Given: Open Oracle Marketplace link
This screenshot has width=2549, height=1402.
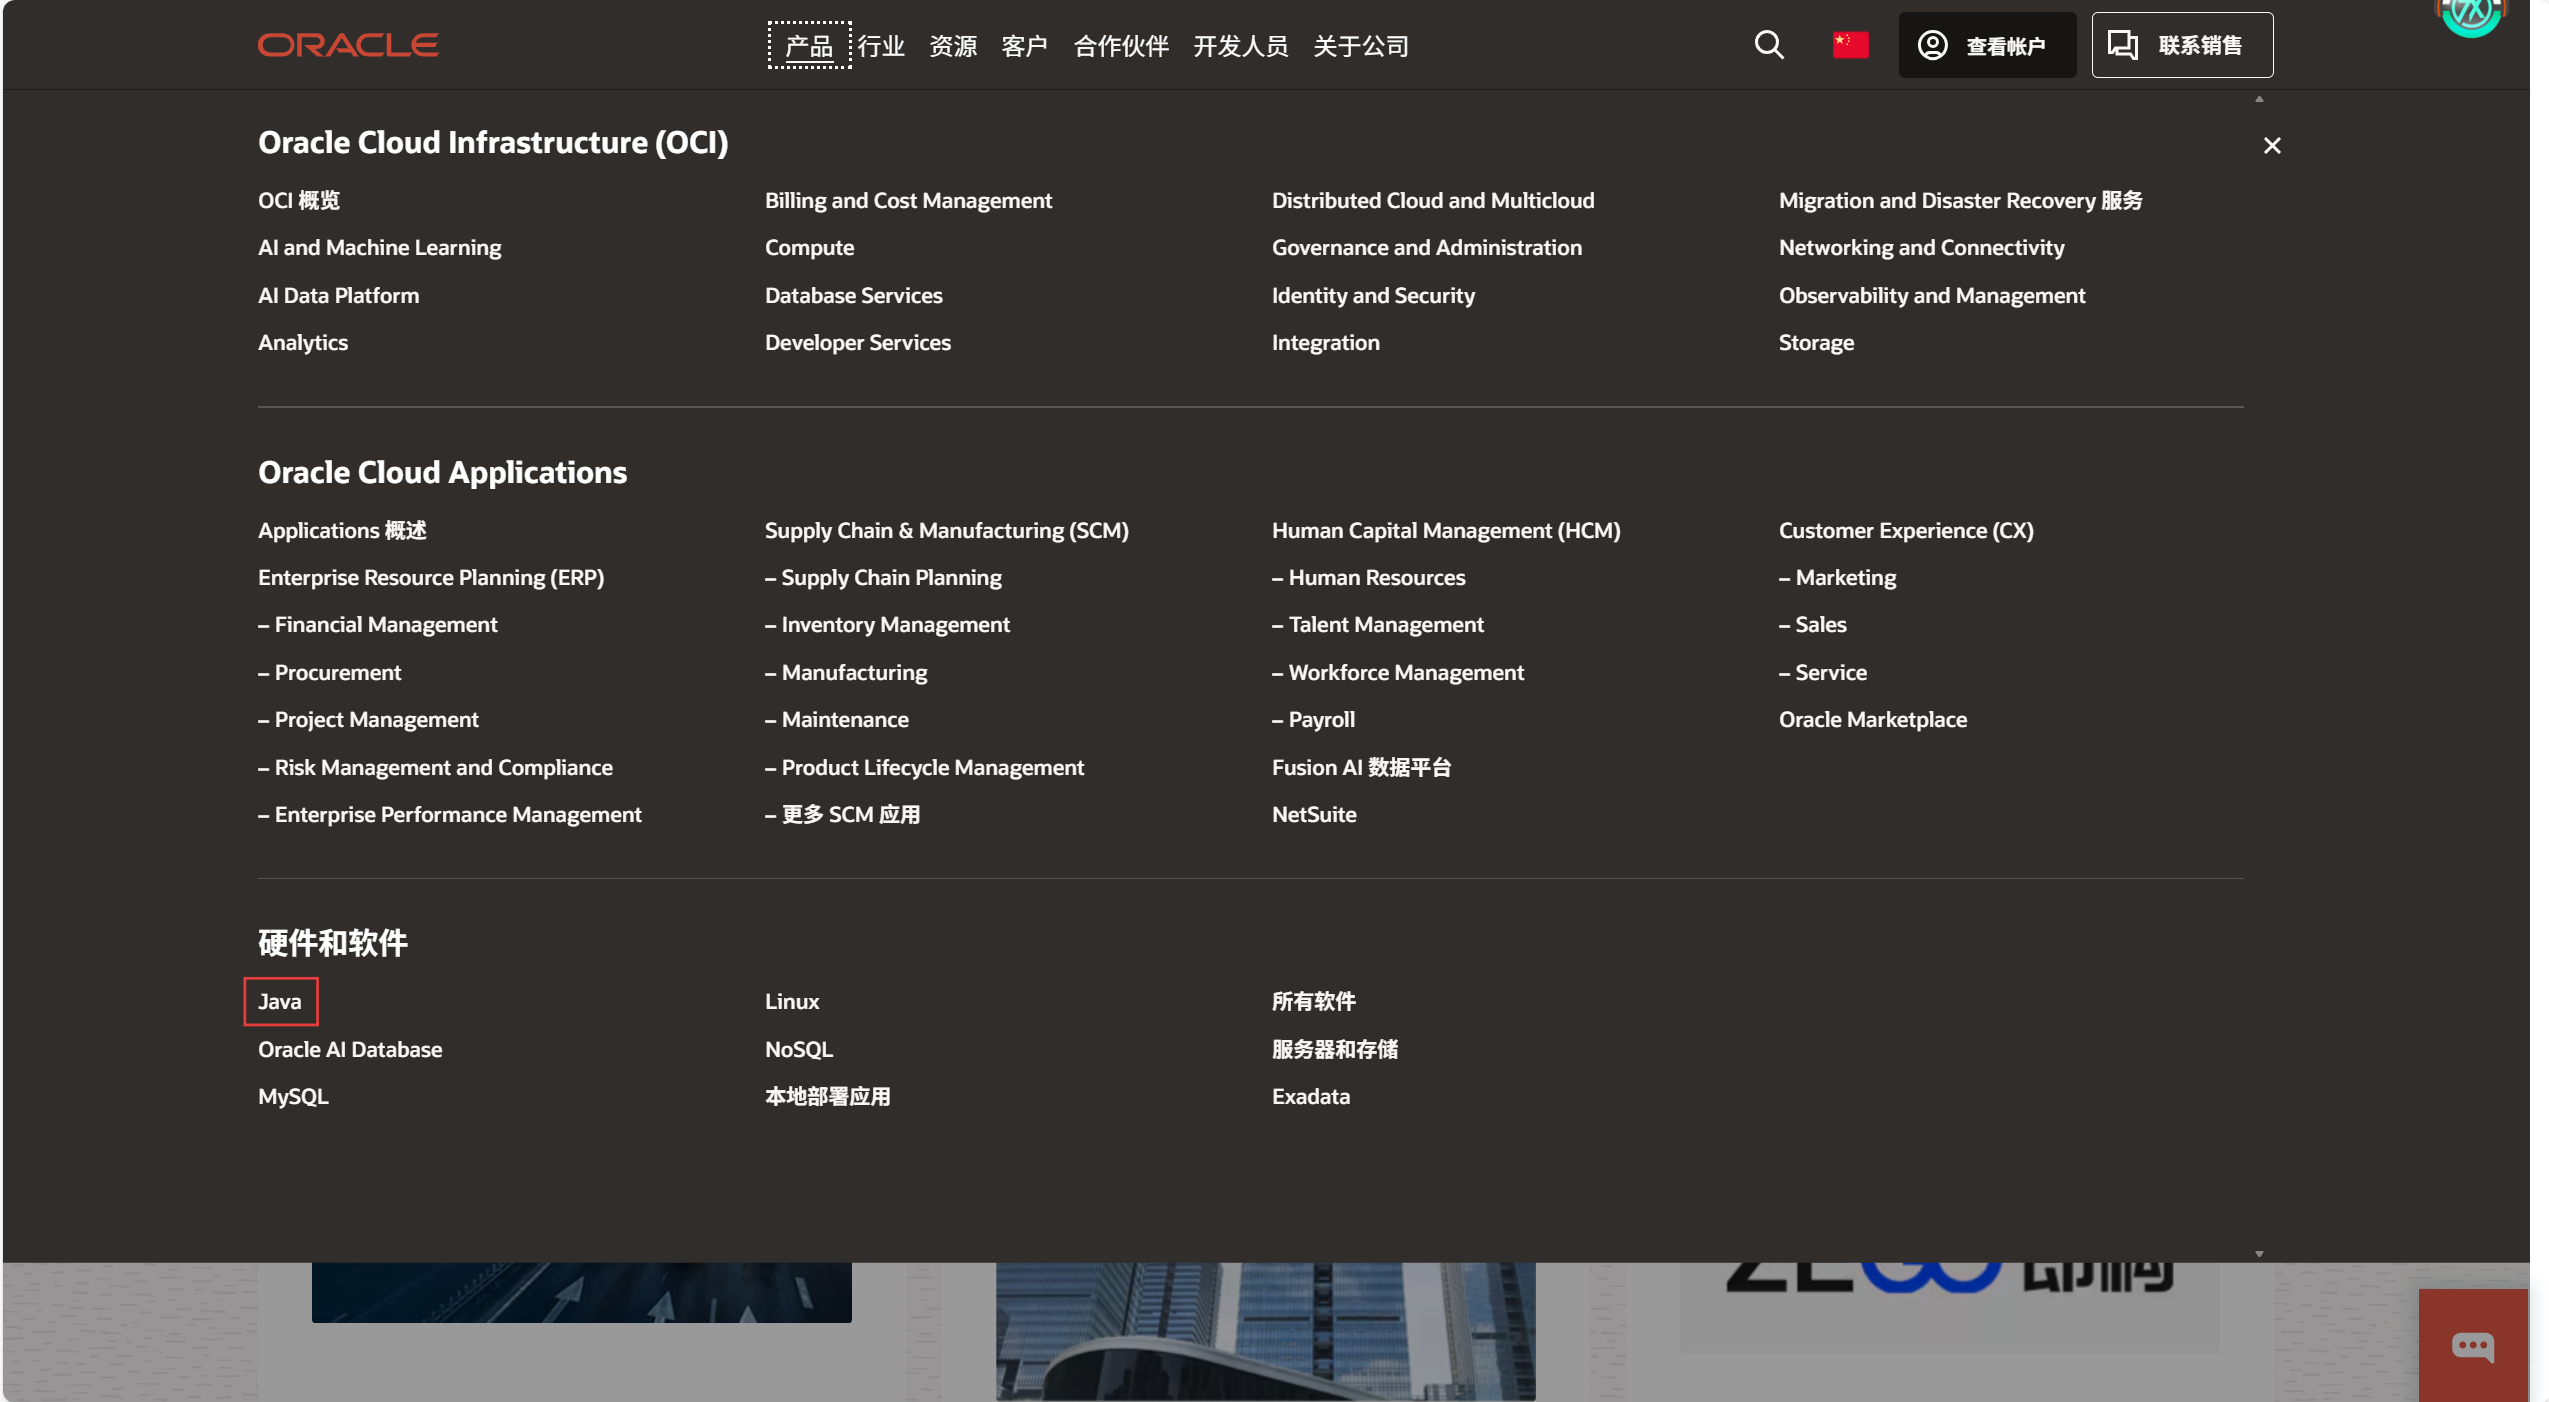Looking at the screenshot, I should coord(1872,719).
